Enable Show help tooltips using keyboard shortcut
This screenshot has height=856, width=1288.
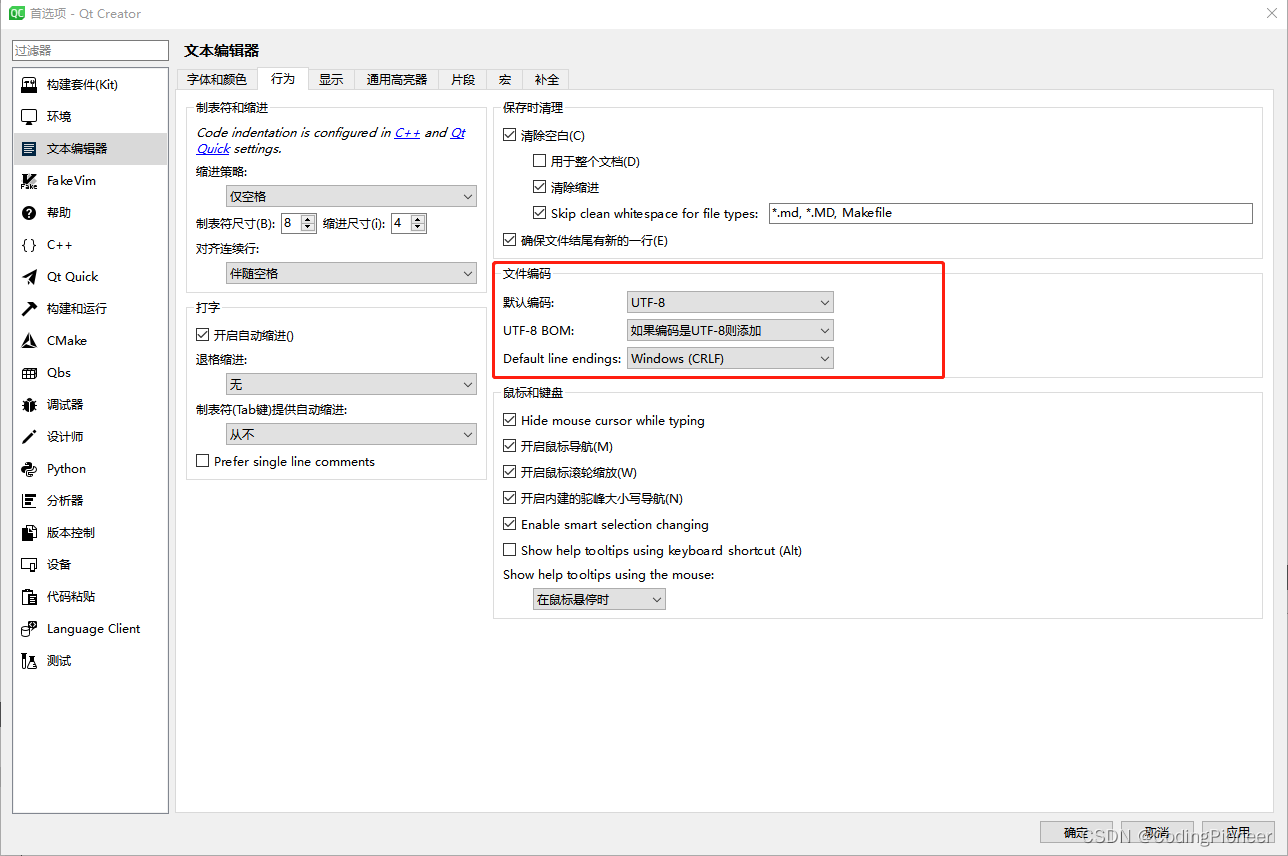(510, 550)
